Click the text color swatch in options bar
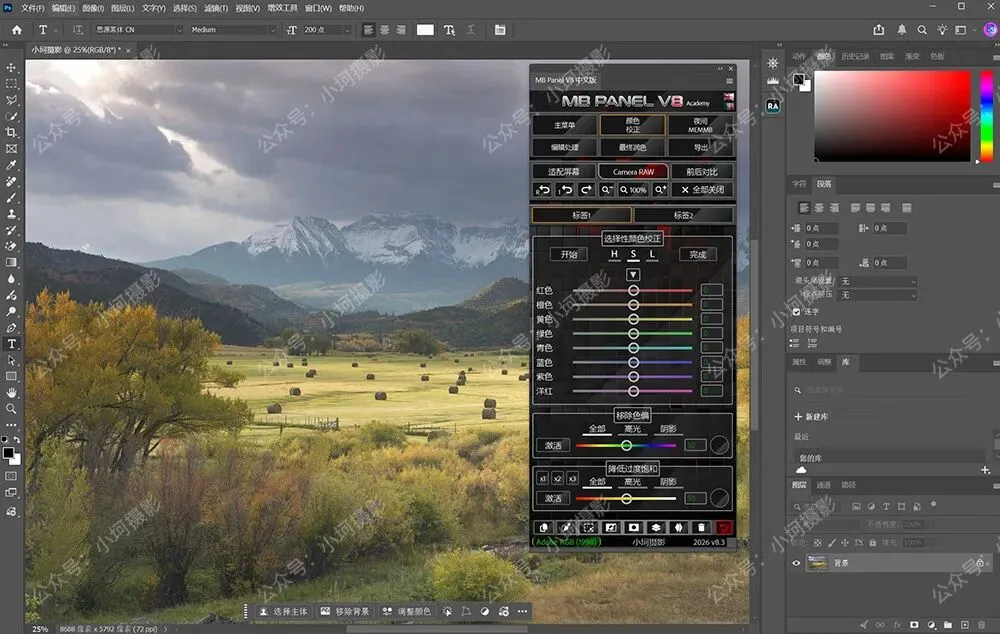The image size is (1000, 634). click(x=425, y=30)
